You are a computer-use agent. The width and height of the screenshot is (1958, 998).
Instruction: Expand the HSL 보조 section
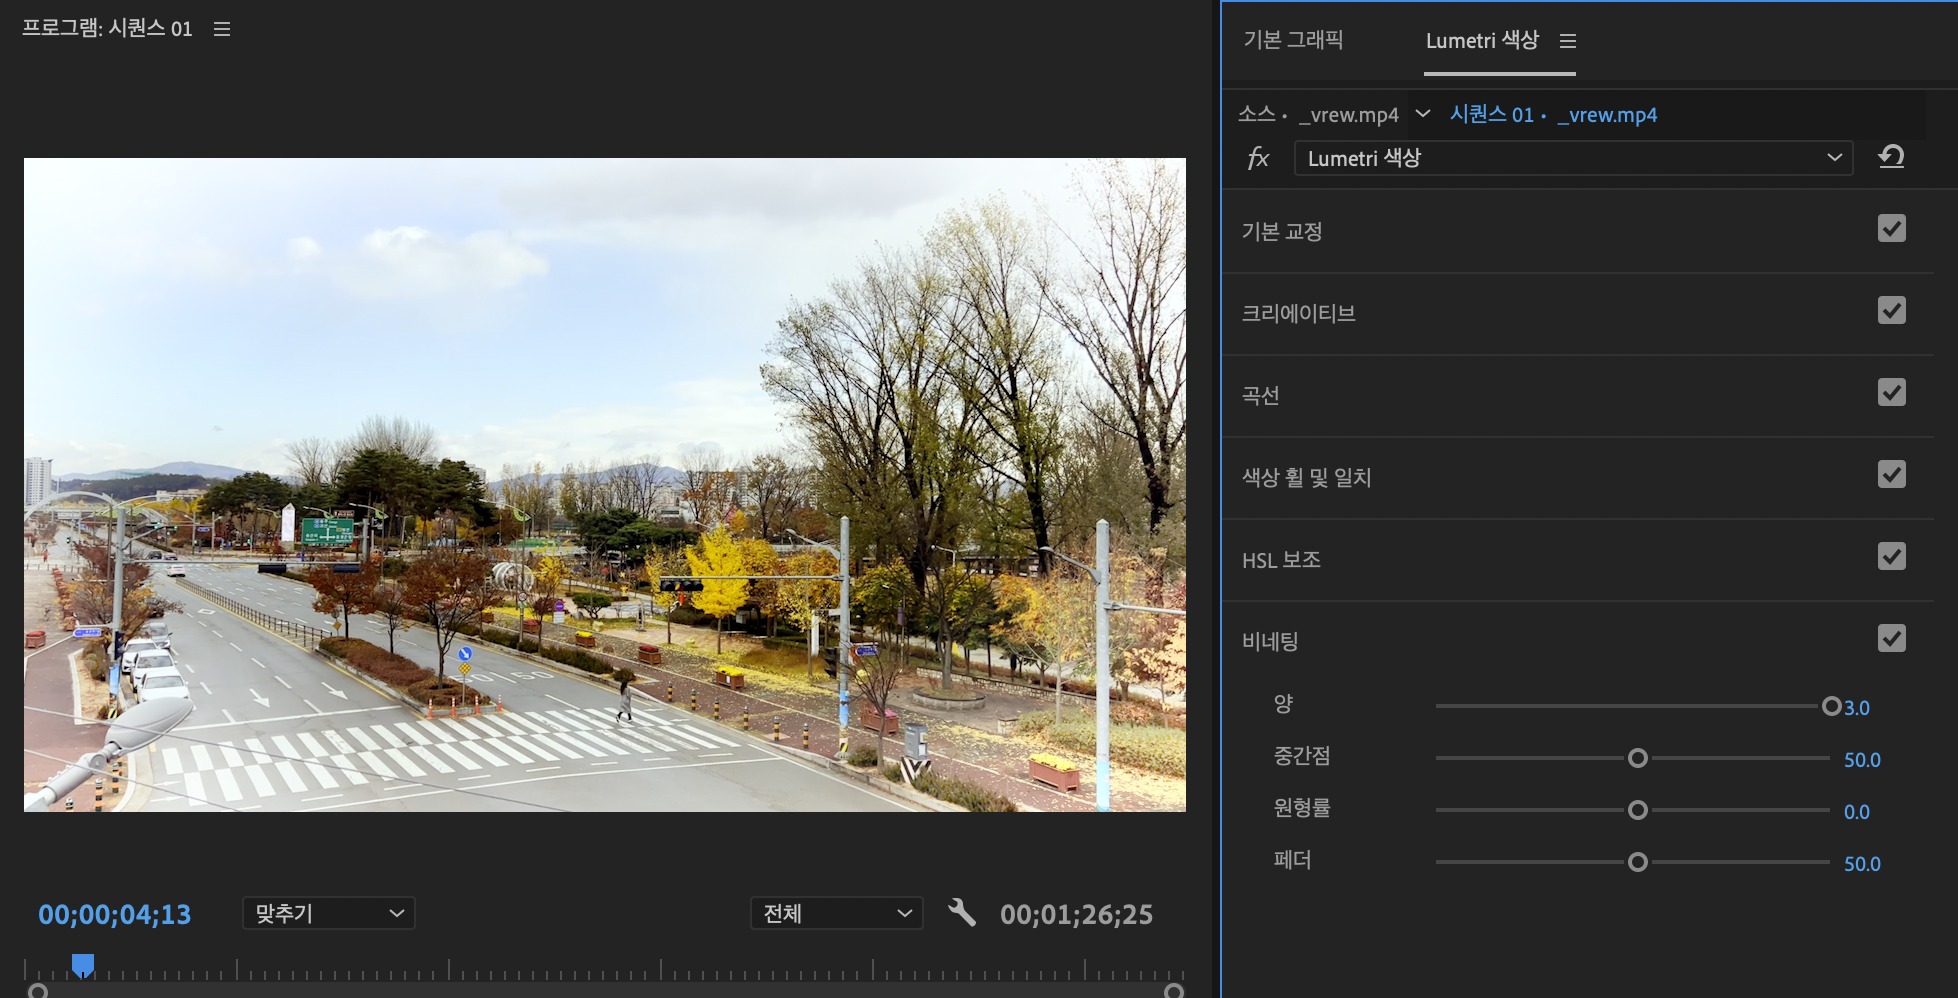[x=1281, y=559]
